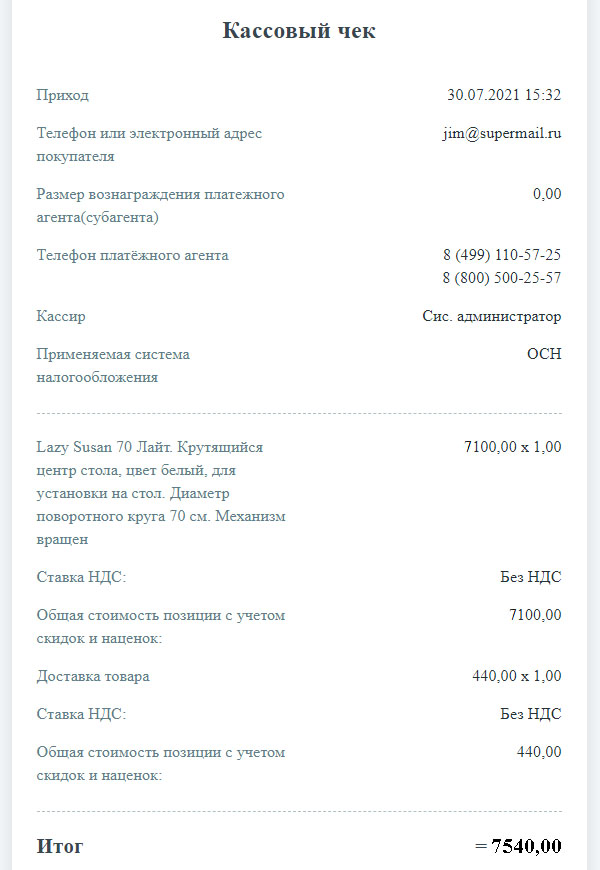Click the Lazy Susan 70 Лайт item description
This screenshot has width=600, height=870.
point(161,493)
